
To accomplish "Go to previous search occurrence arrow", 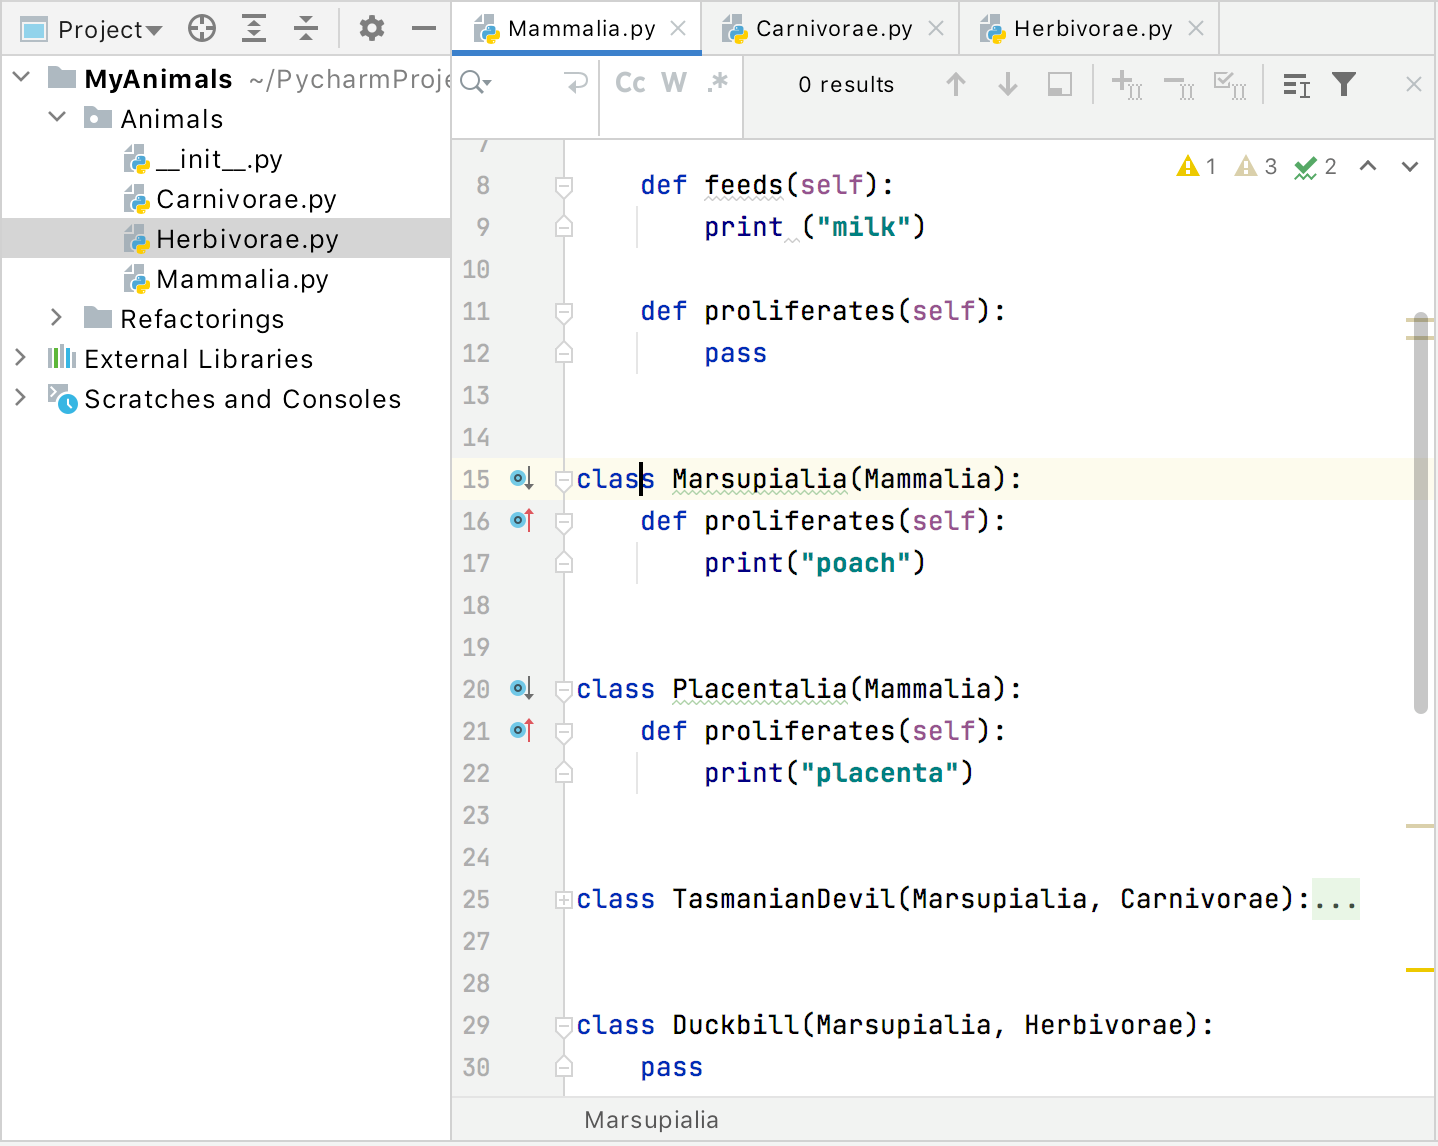I will pos(956,85).
